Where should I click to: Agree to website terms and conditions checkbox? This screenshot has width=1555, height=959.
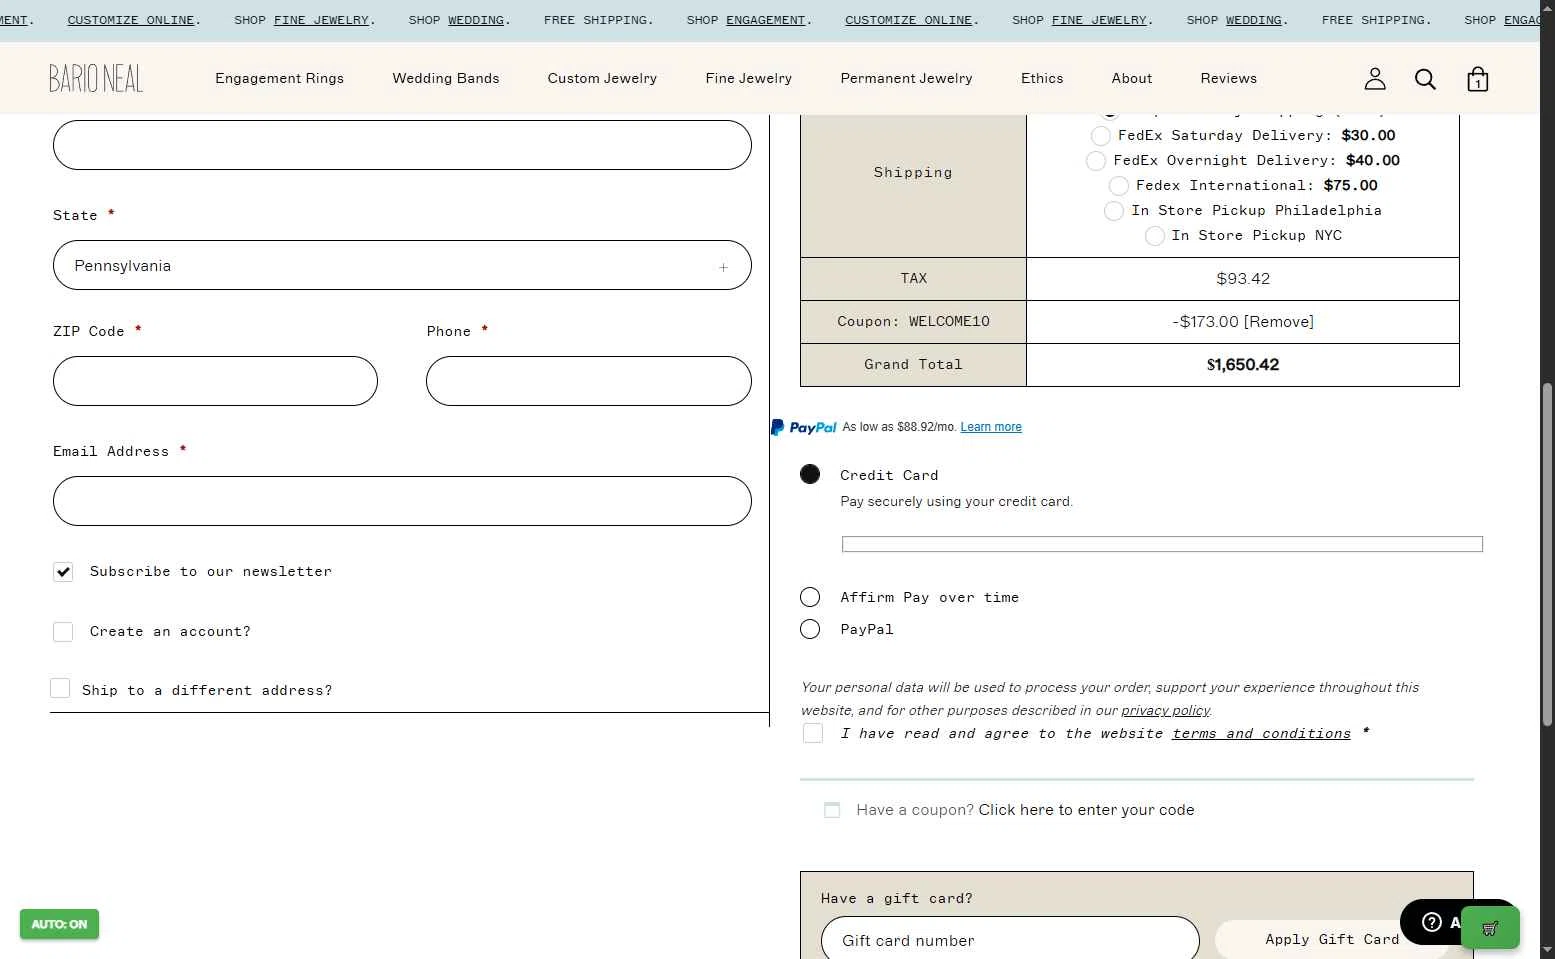coord(813,733)
